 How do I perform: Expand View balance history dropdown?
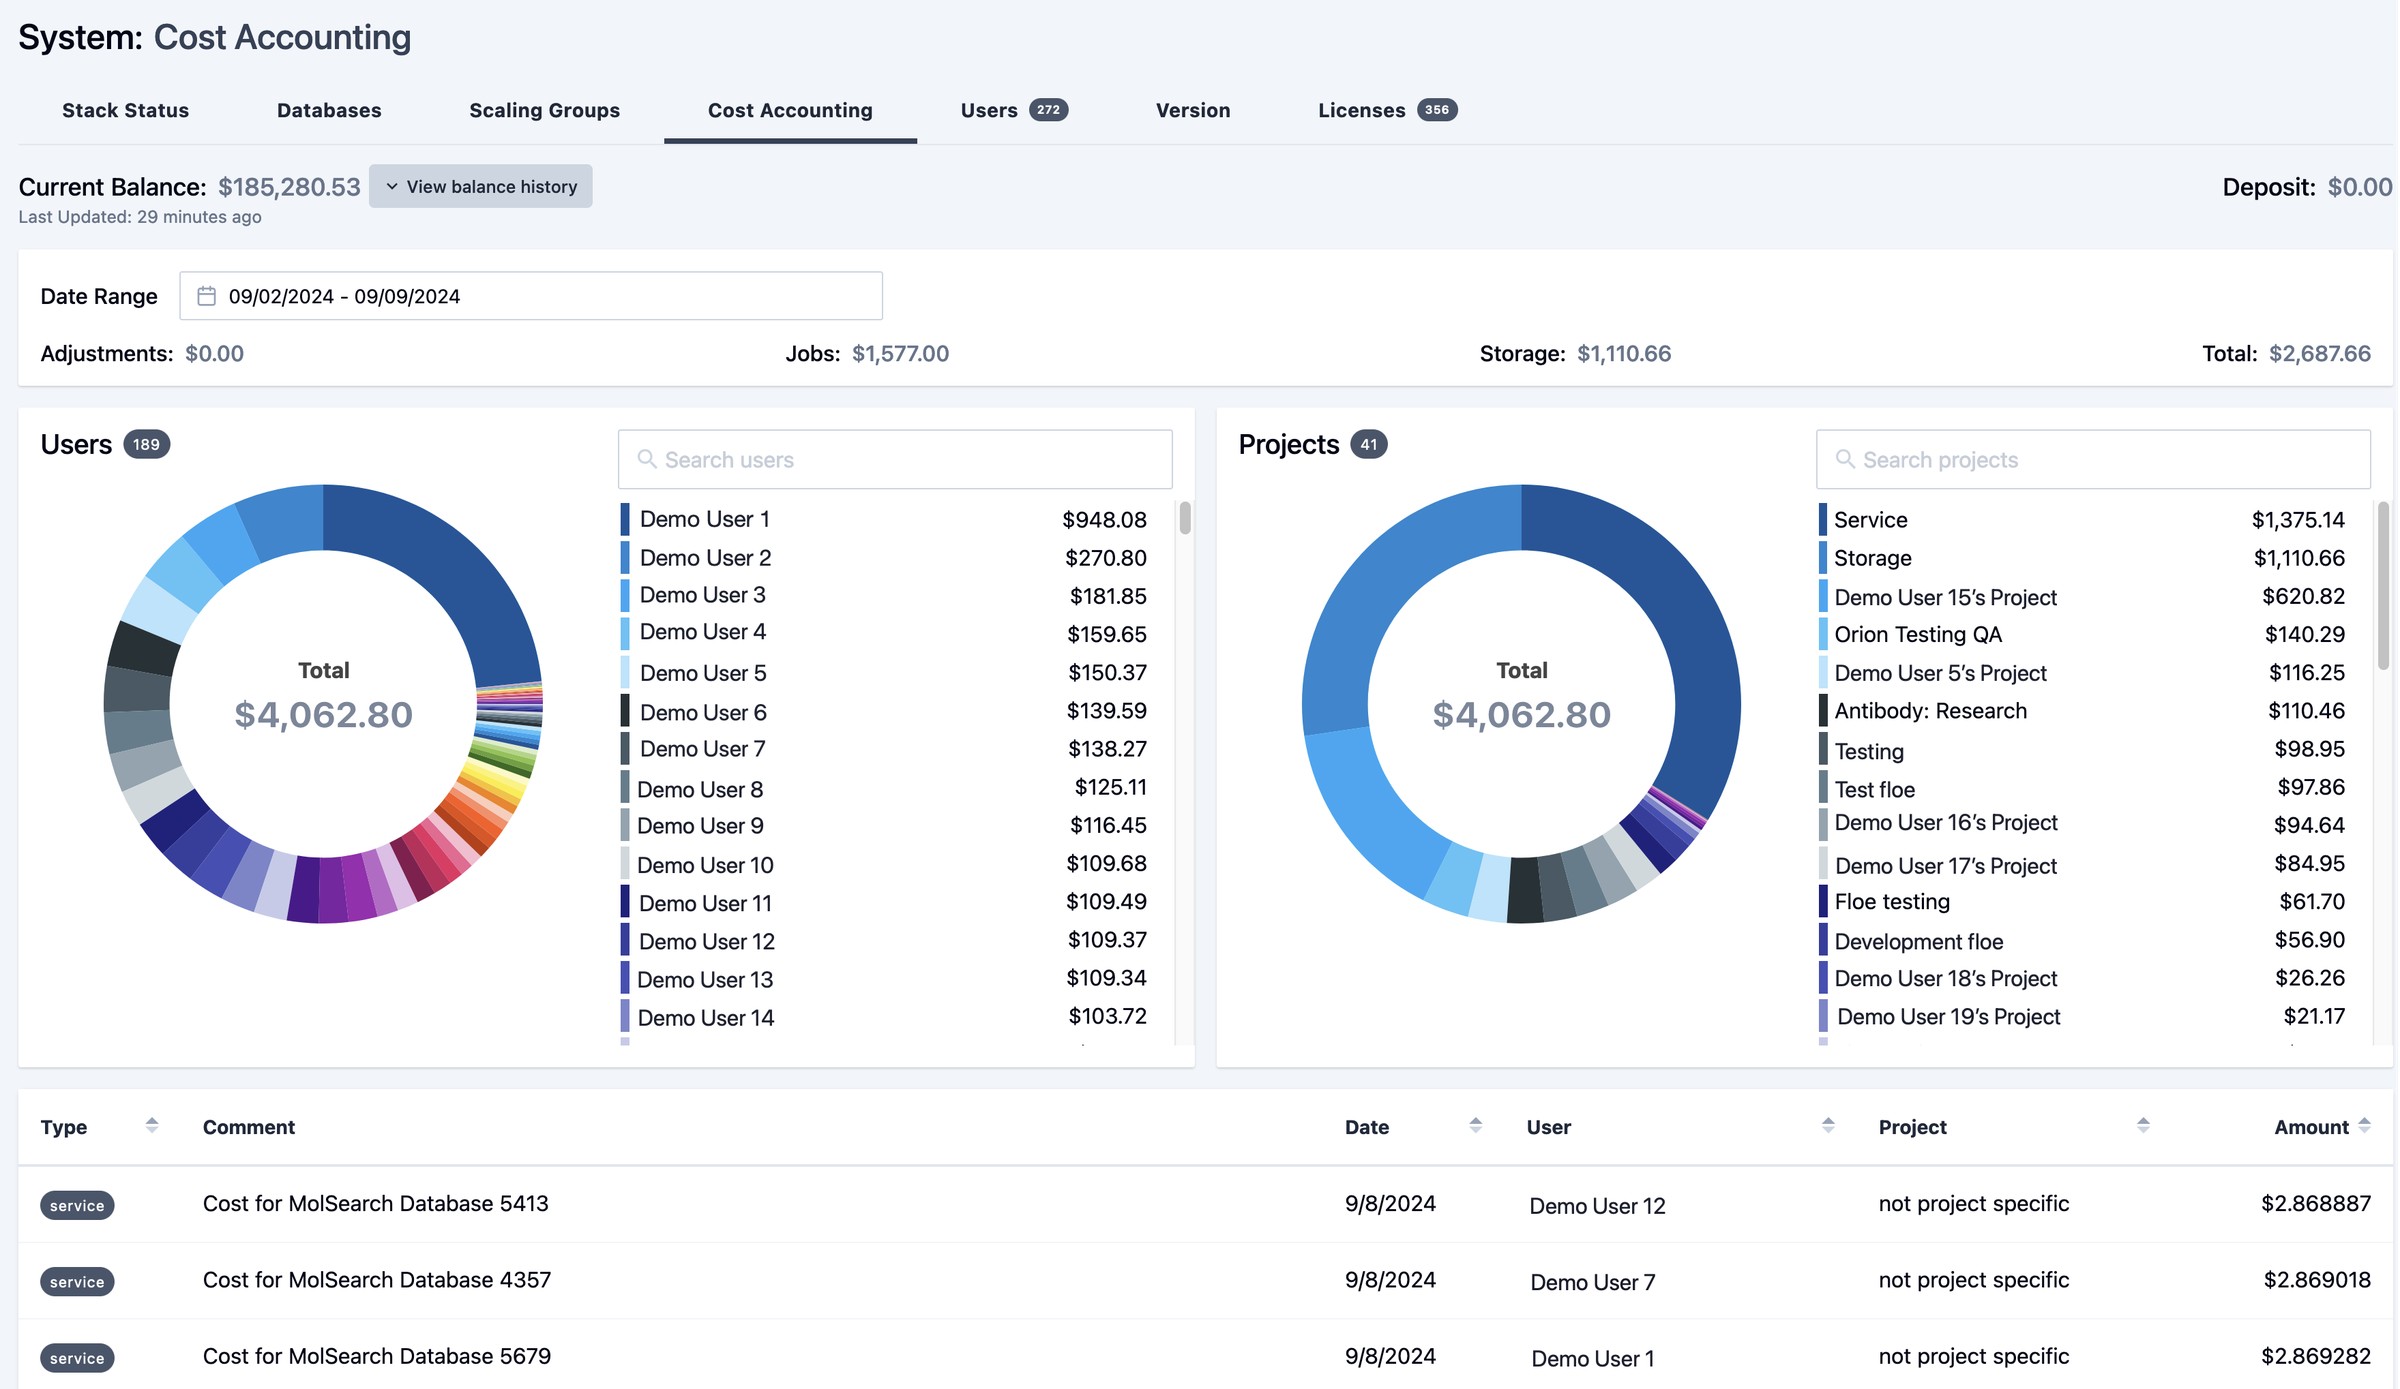(x=481, y=187)
